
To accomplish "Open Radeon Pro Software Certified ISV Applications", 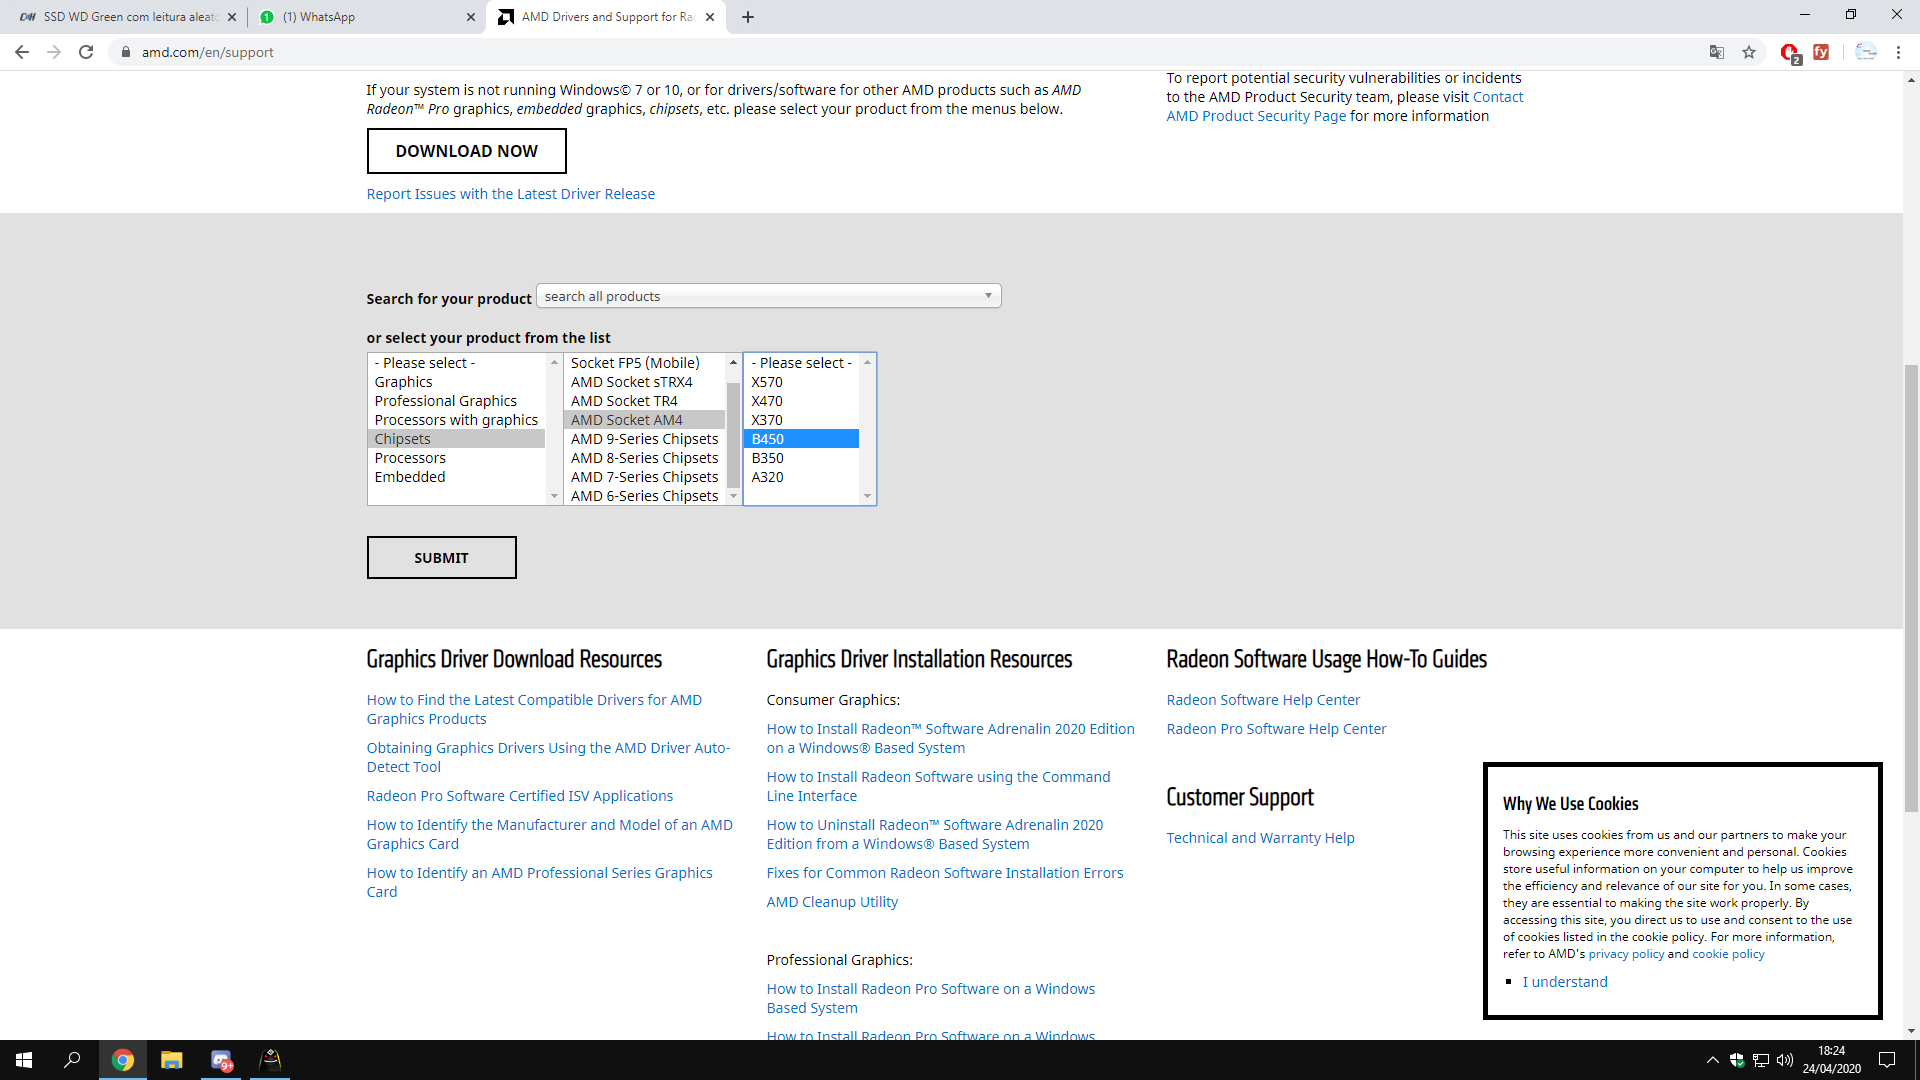I will click(x=519, y=796).
